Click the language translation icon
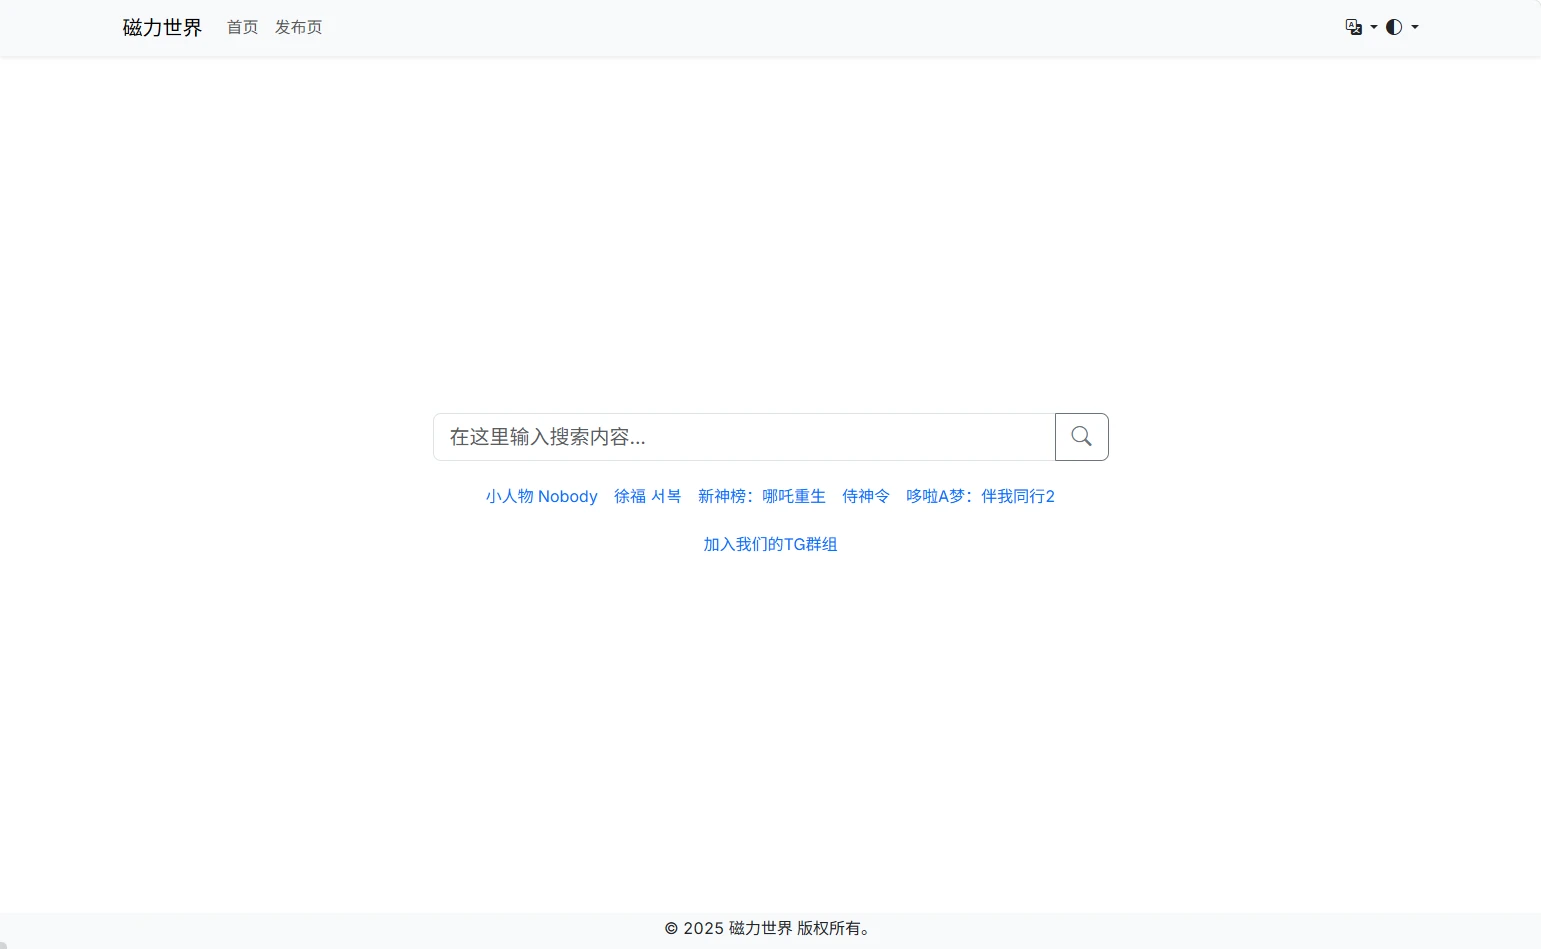1541x949 pixels. (x=1353, y=27)
